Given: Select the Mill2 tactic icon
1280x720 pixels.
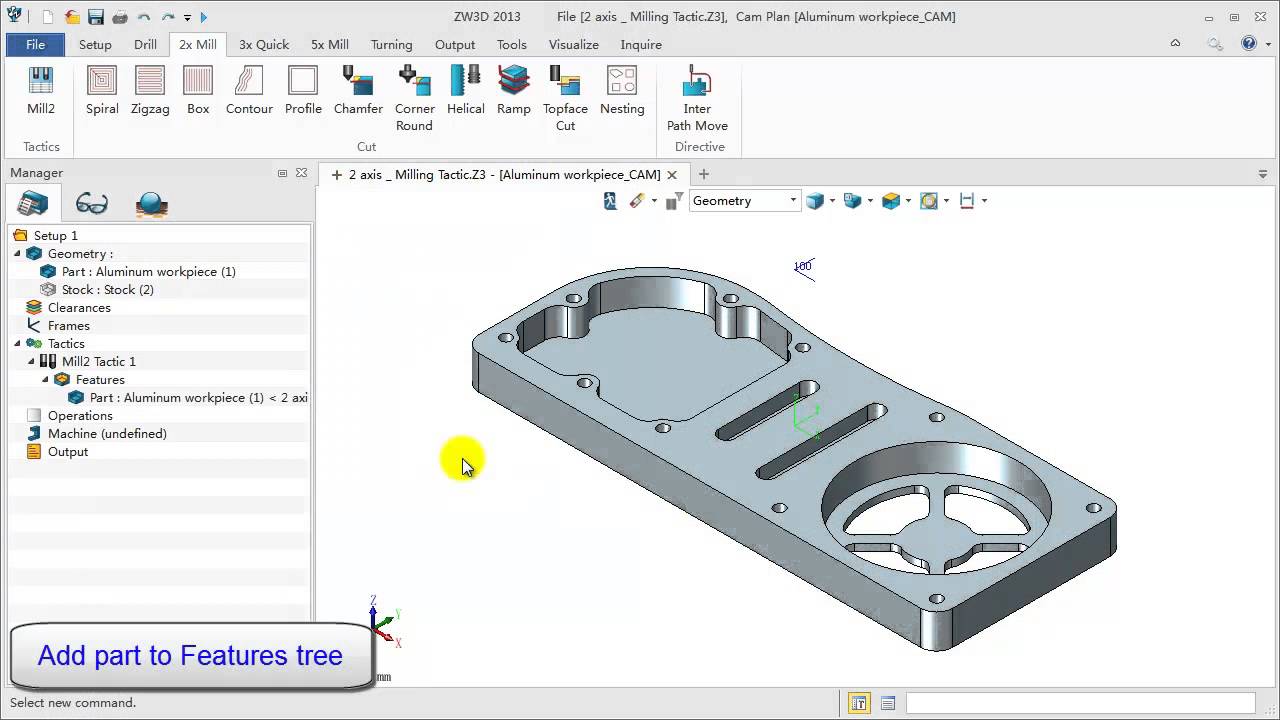Looking at the screenshot, I should pos(41,91).
